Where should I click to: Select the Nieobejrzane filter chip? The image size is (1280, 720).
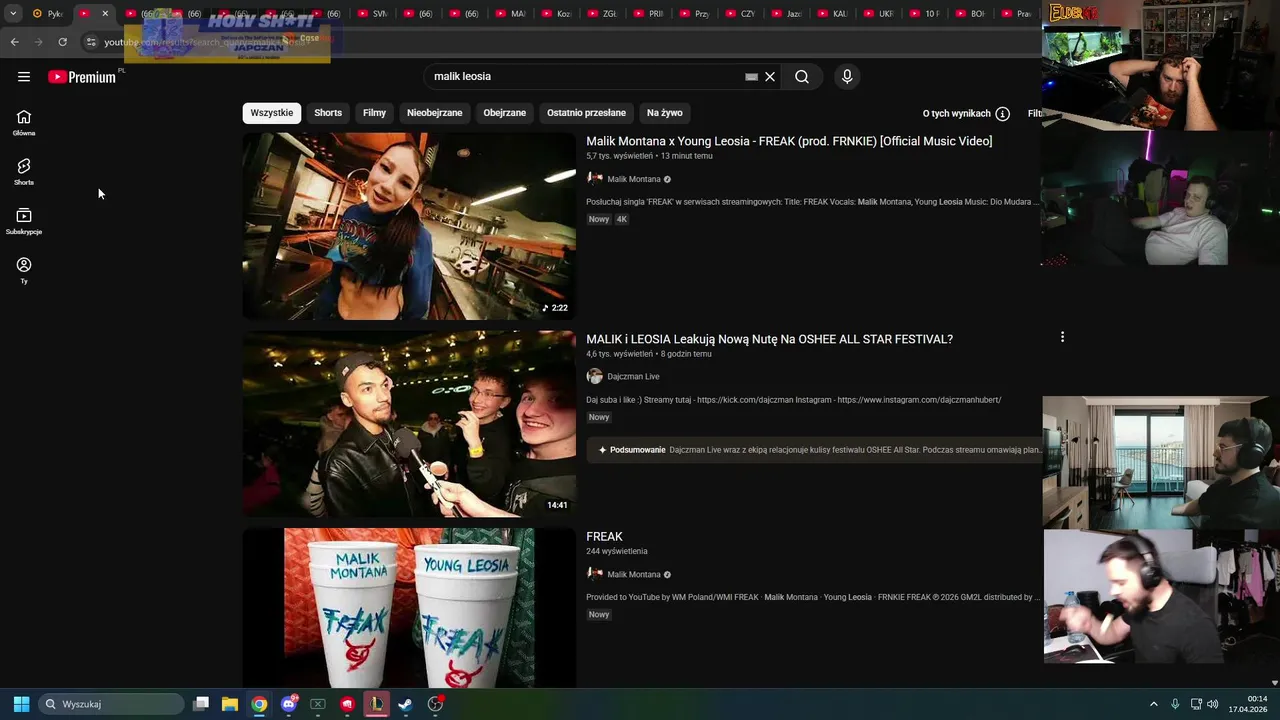click(434, 113)
